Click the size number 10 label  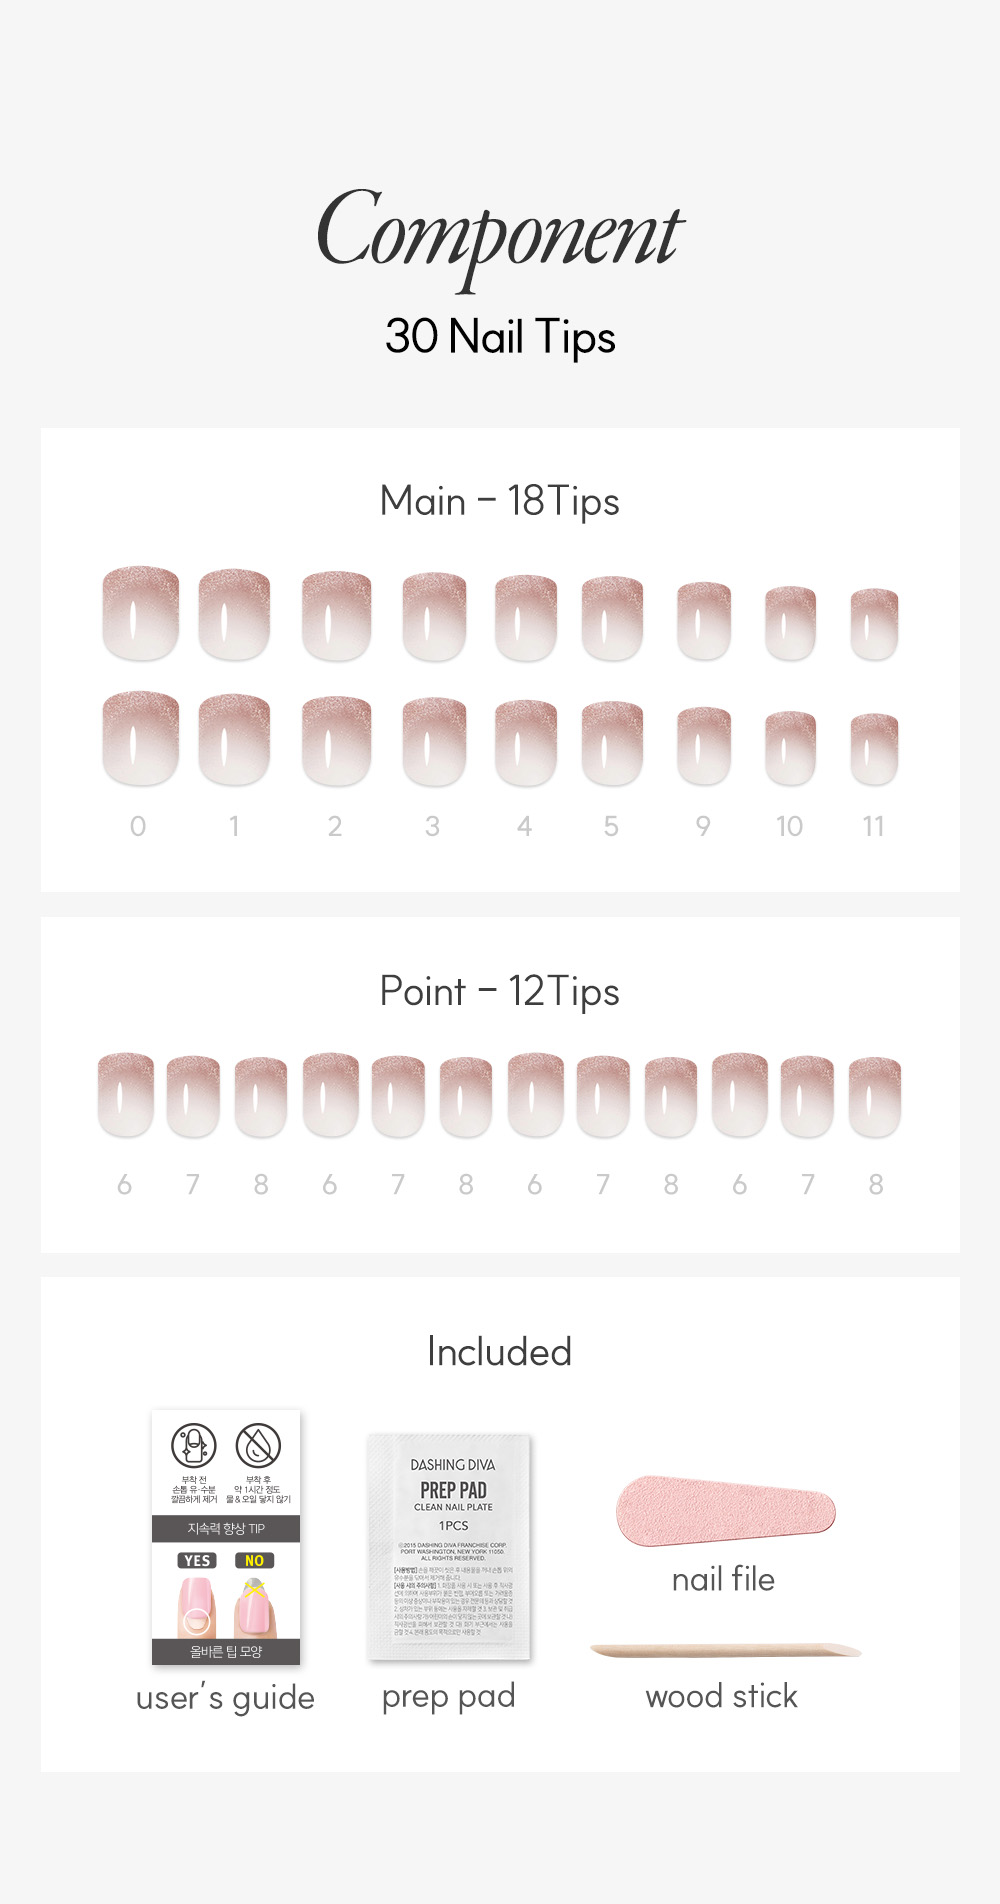pyautogui.click(x=789, y=826)
